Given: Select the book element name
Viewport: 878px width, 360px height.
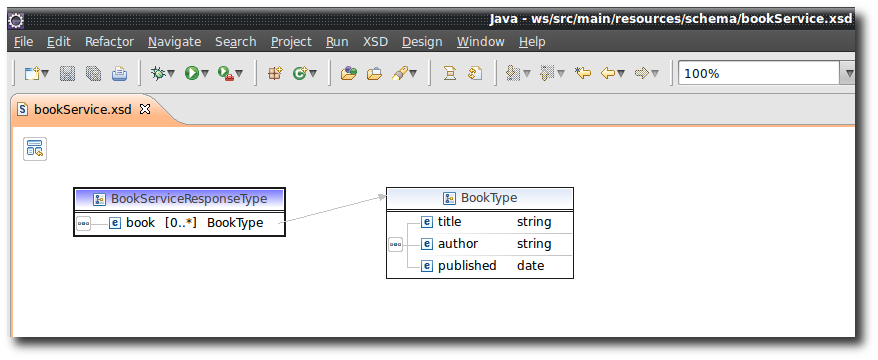Looking at the screenshot, I should click(141, 223).
